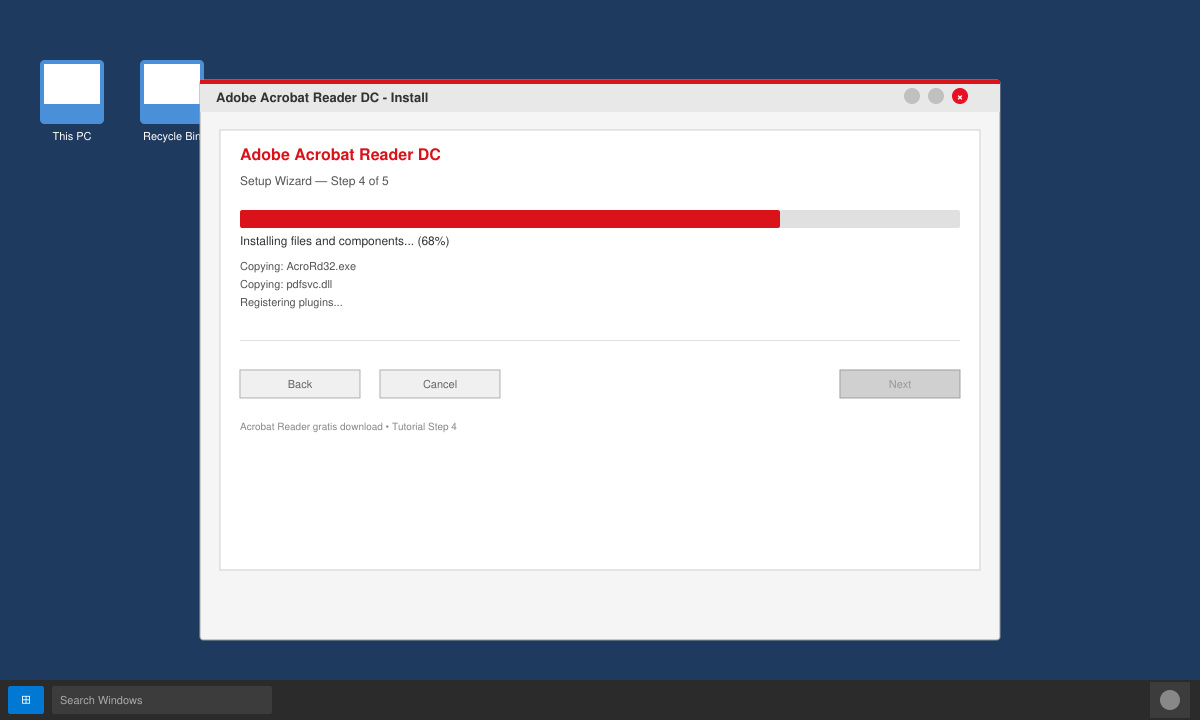This screenshot has height=720, width=1200.
Task: Click the red Adobe Acrobat Reader DC heading
Action: click(340, 155)
